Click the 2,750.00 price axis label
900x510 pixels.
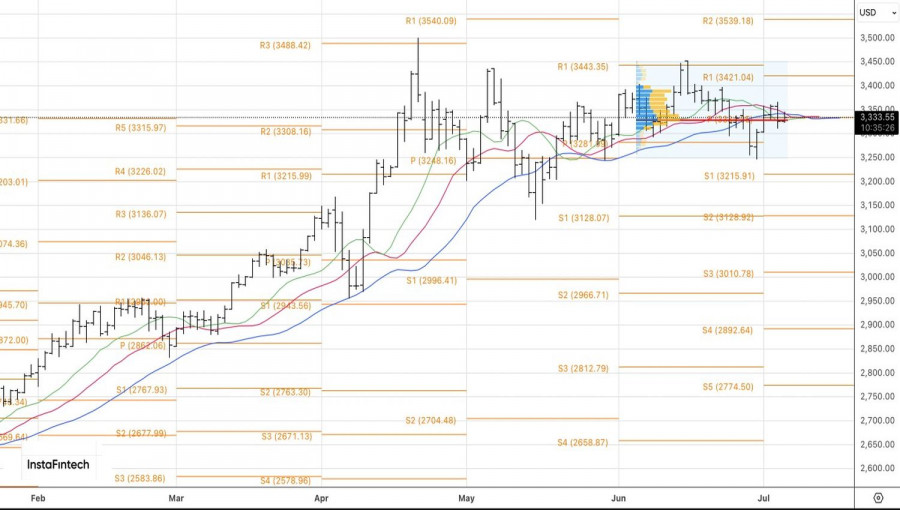point(877,396)
